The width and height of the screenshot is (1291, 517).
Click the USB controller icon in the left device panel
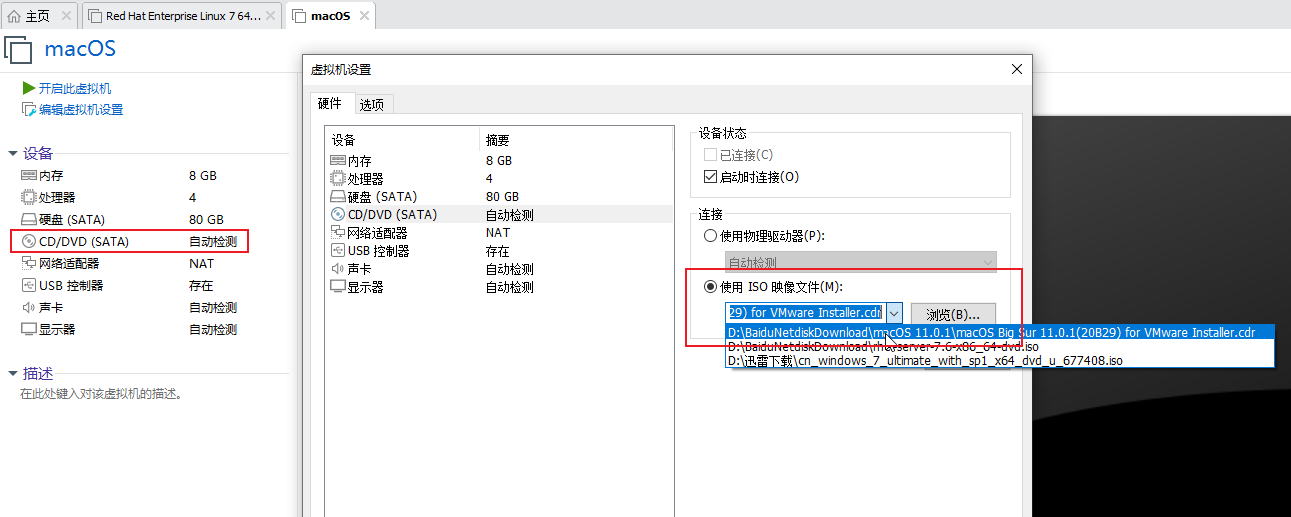click(29, 286)
